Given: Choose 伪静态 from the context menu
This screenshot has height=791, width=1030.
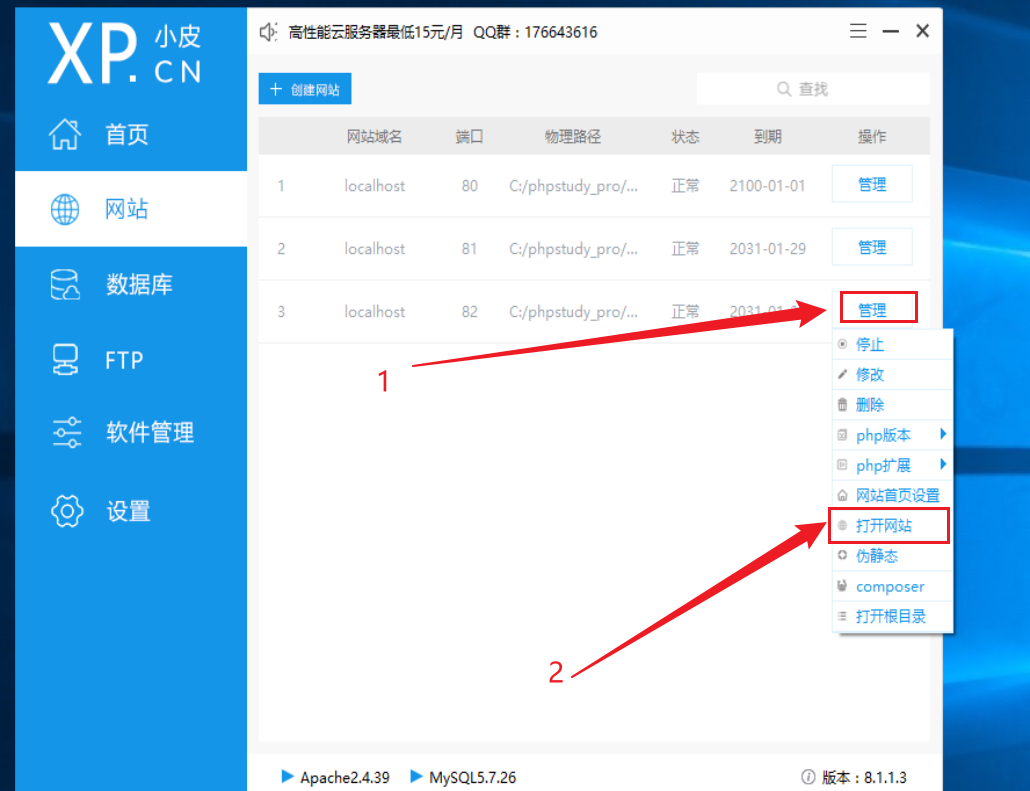Looking at the screenshot, I should coord(893,556).
